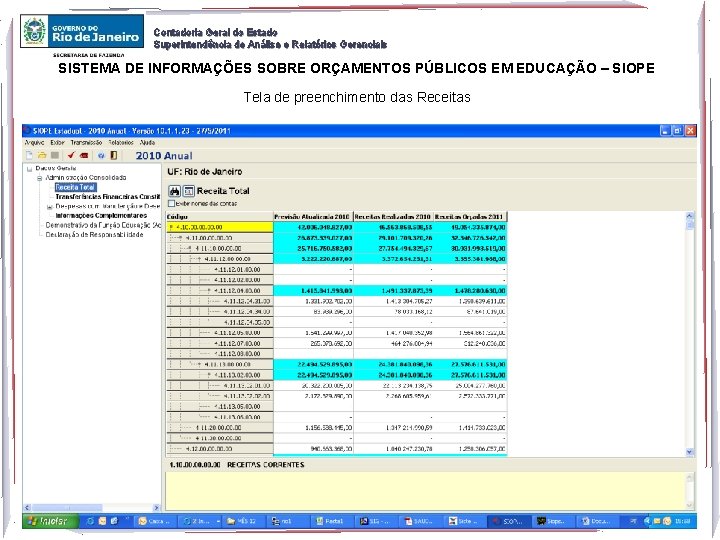720x540 pixels.
Task: Select Receita Total in the tree
Action: [75, 187]
